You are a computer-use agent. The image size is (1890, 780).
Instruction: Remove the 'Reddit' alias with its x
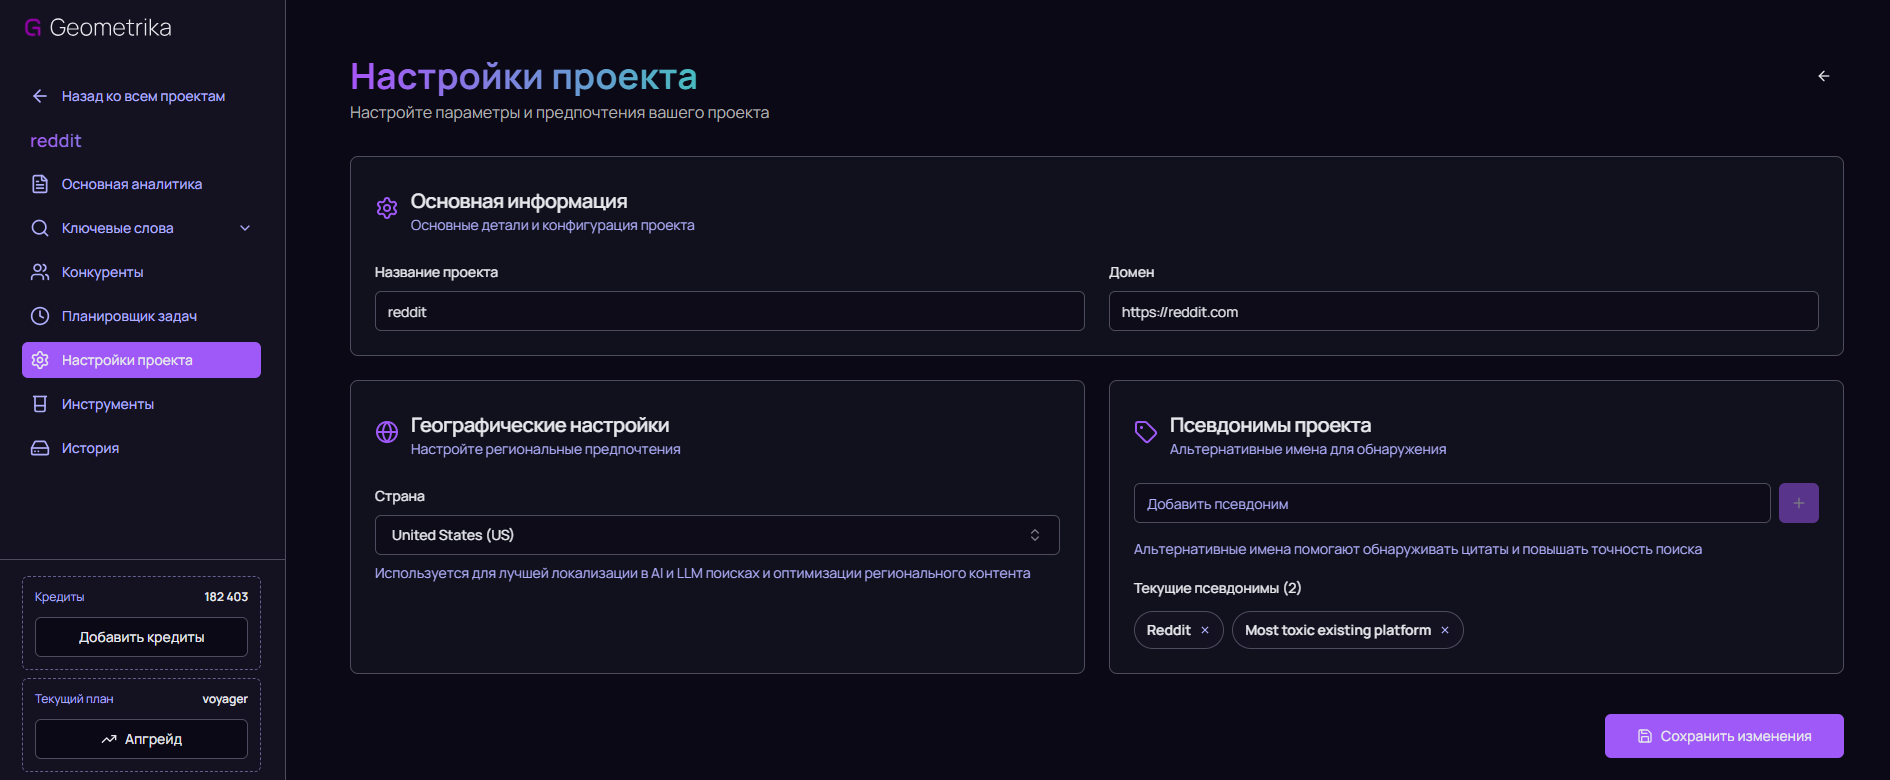(x=1205, y=630)
